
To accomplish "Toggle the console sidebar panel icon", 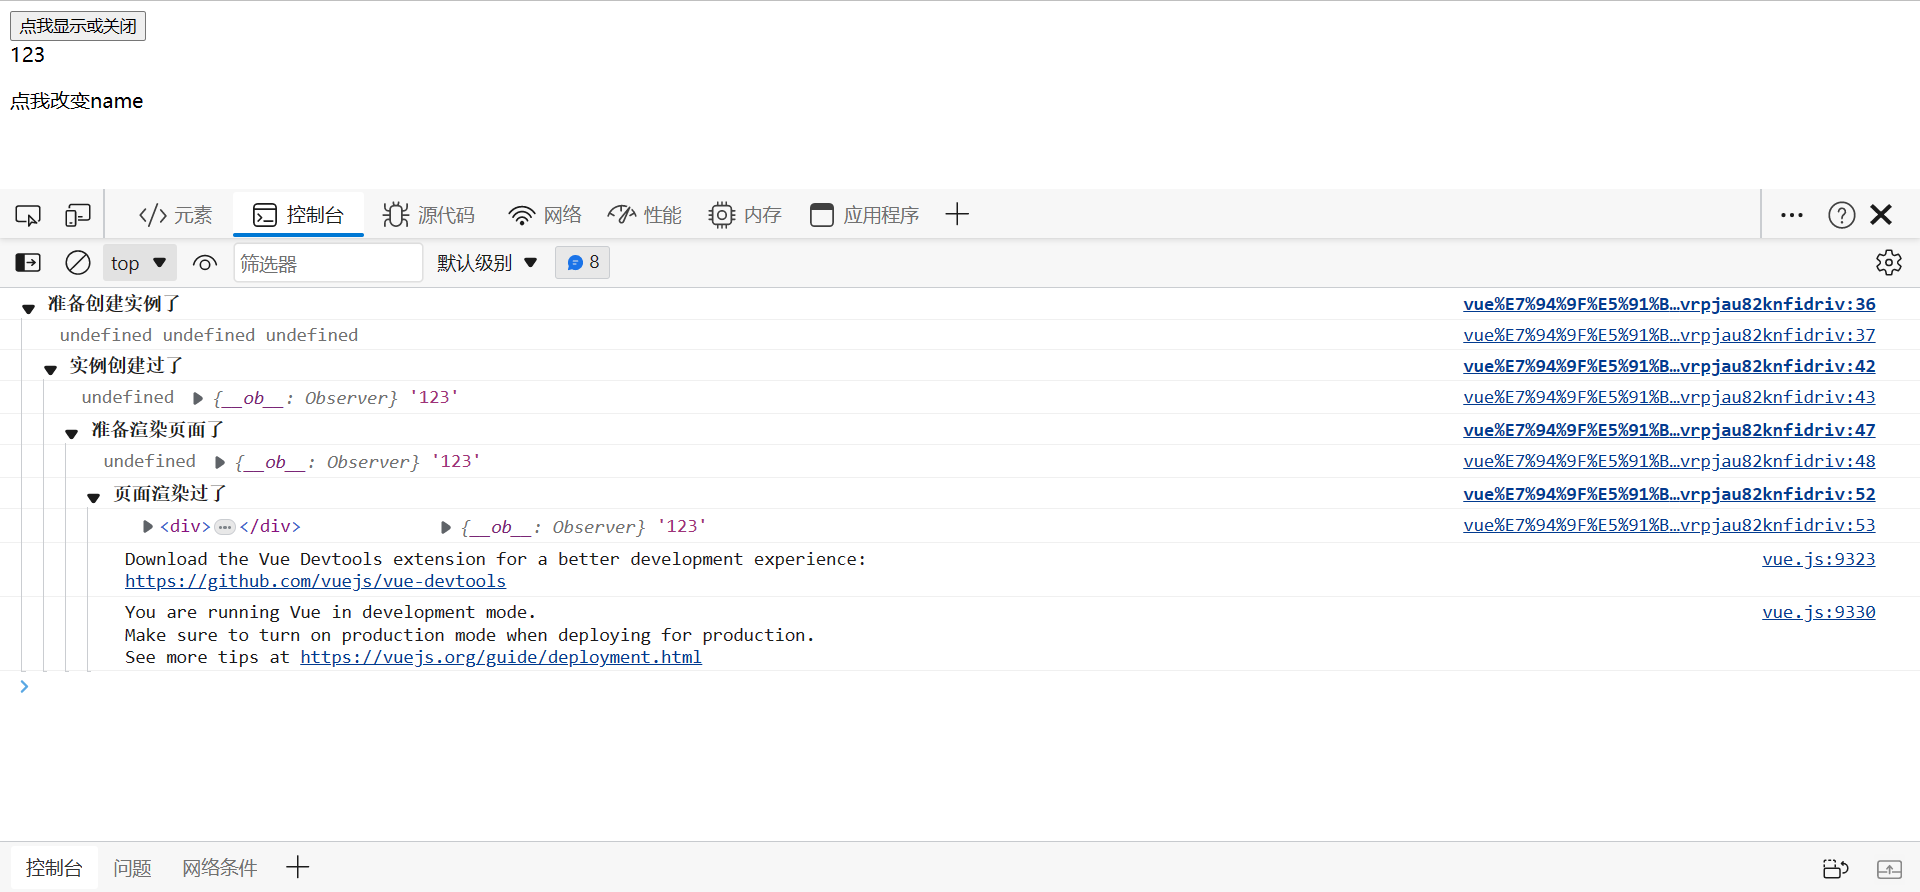I will [x=28, y=263].
